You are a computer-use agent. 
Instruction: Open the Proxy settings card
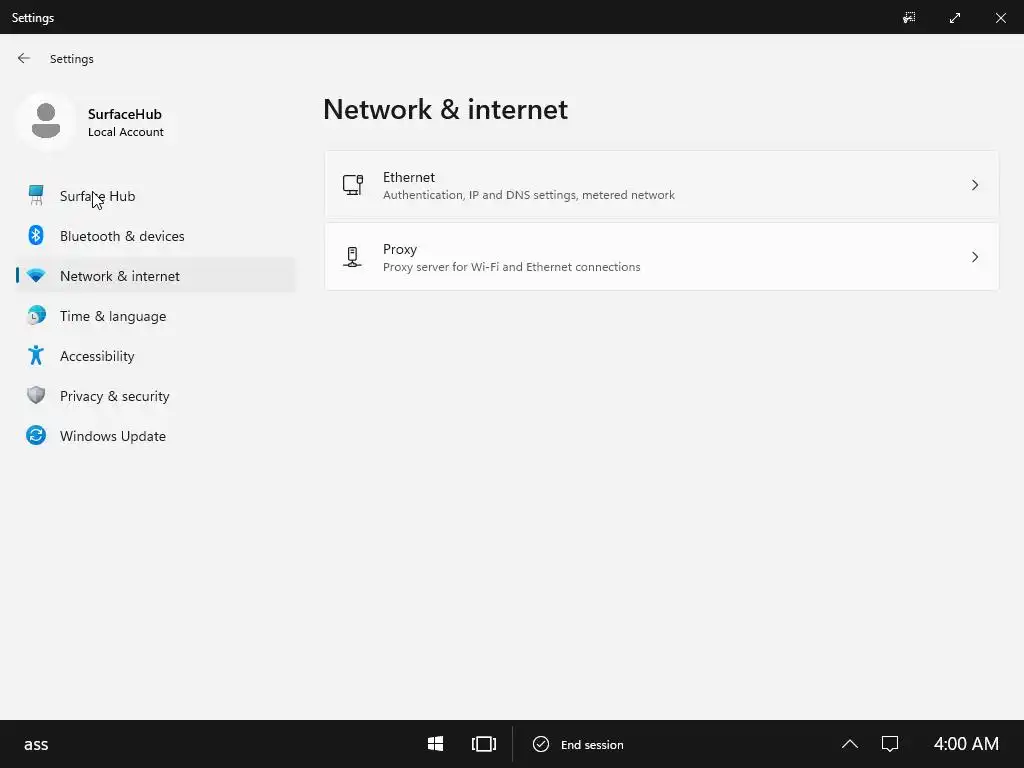[x=662, y=257]
